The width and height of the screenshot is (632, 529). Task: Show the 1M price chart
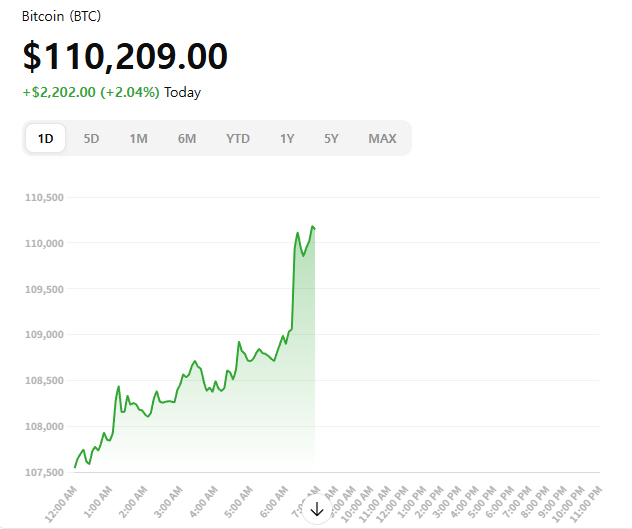point(138,138)
